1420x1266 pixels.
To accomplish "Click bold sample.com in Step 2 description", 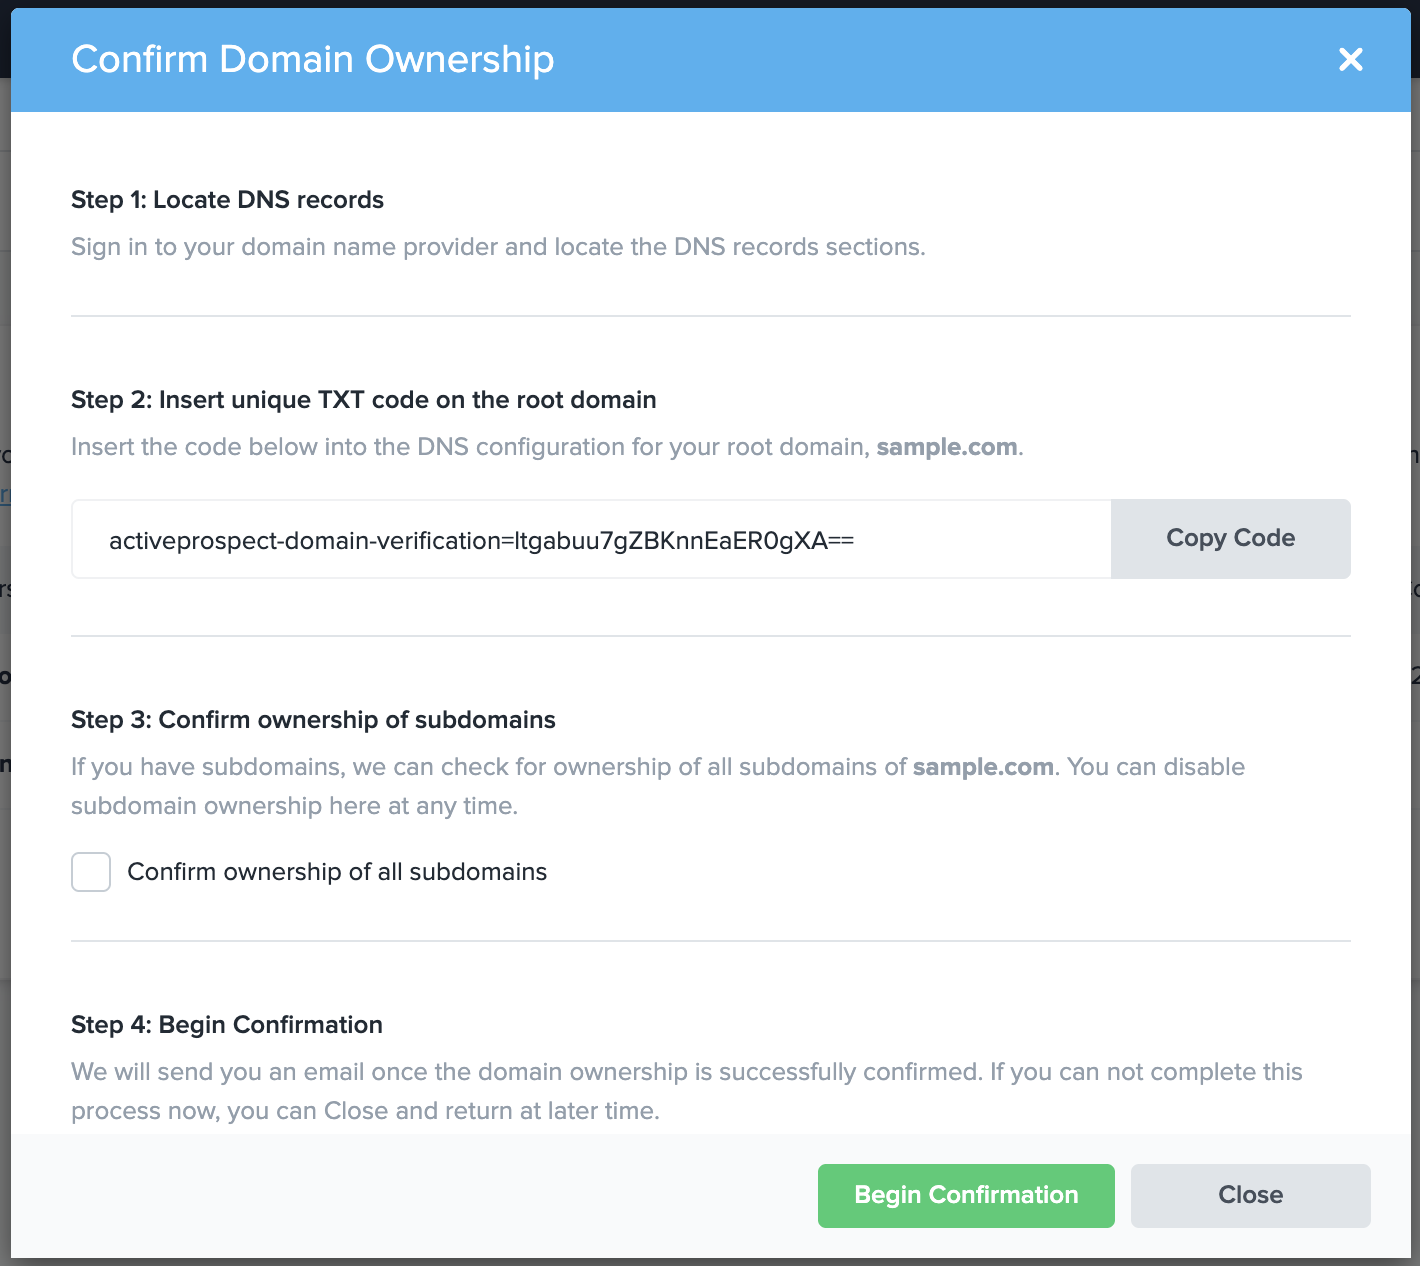I will [946, 447].
